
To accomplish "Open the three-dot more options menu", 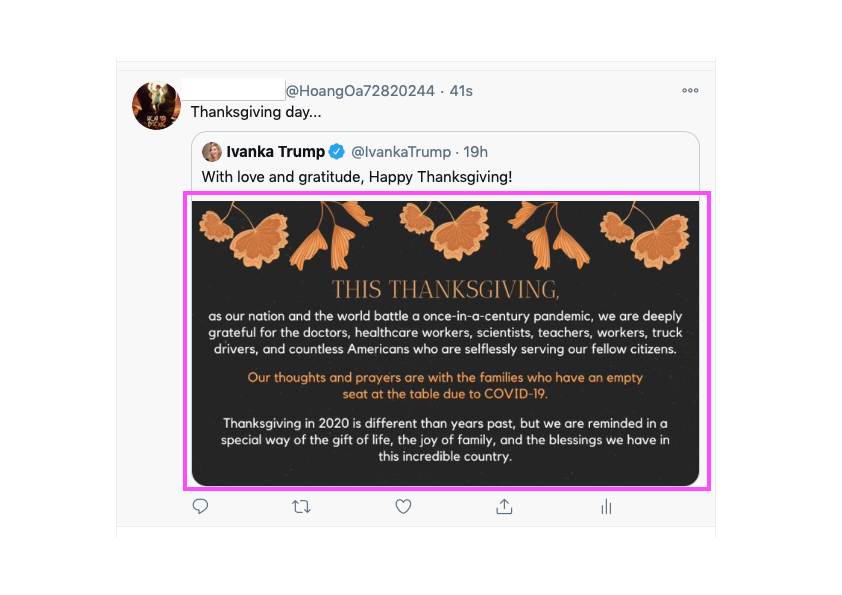I will point(690,90).
